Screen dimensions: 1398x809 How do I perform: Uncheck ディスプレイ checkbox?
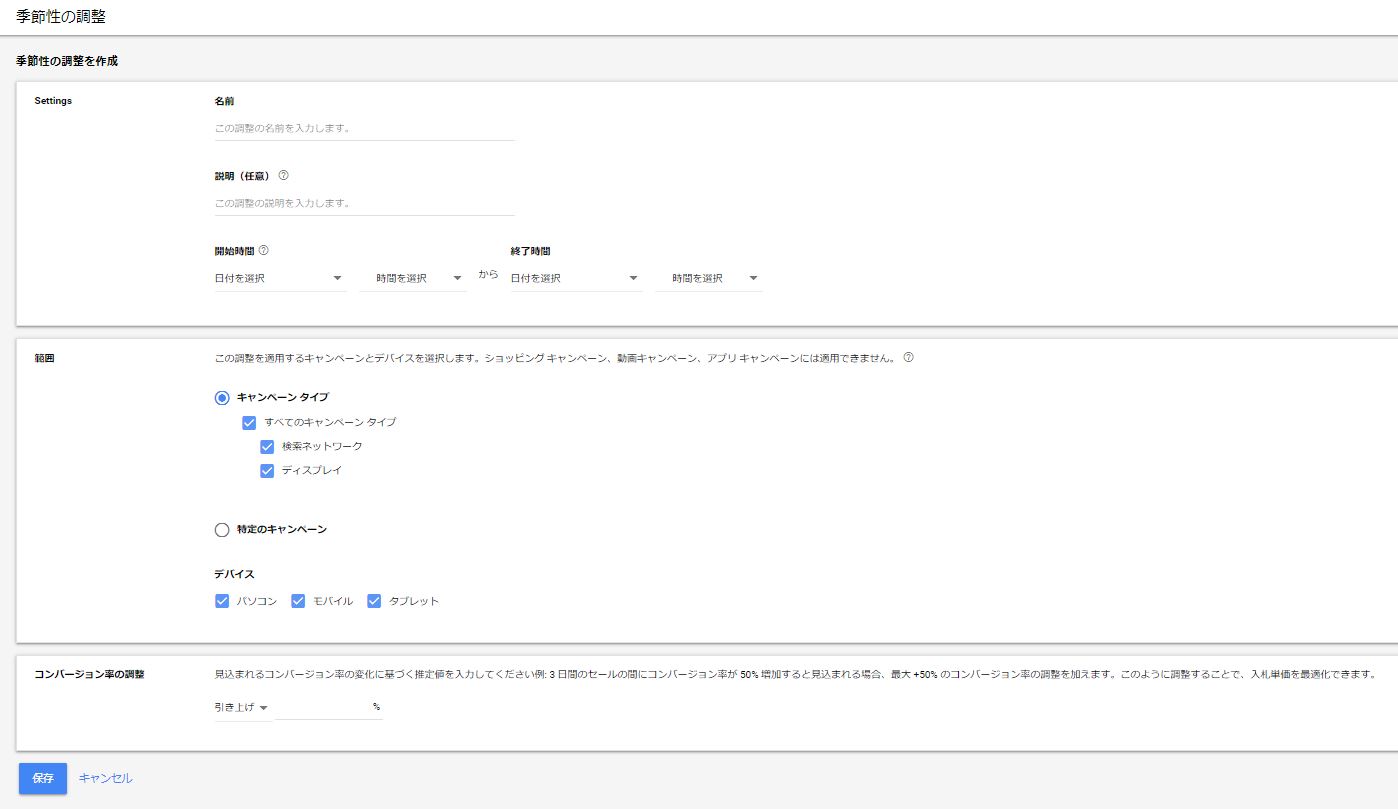pos(267,470)
